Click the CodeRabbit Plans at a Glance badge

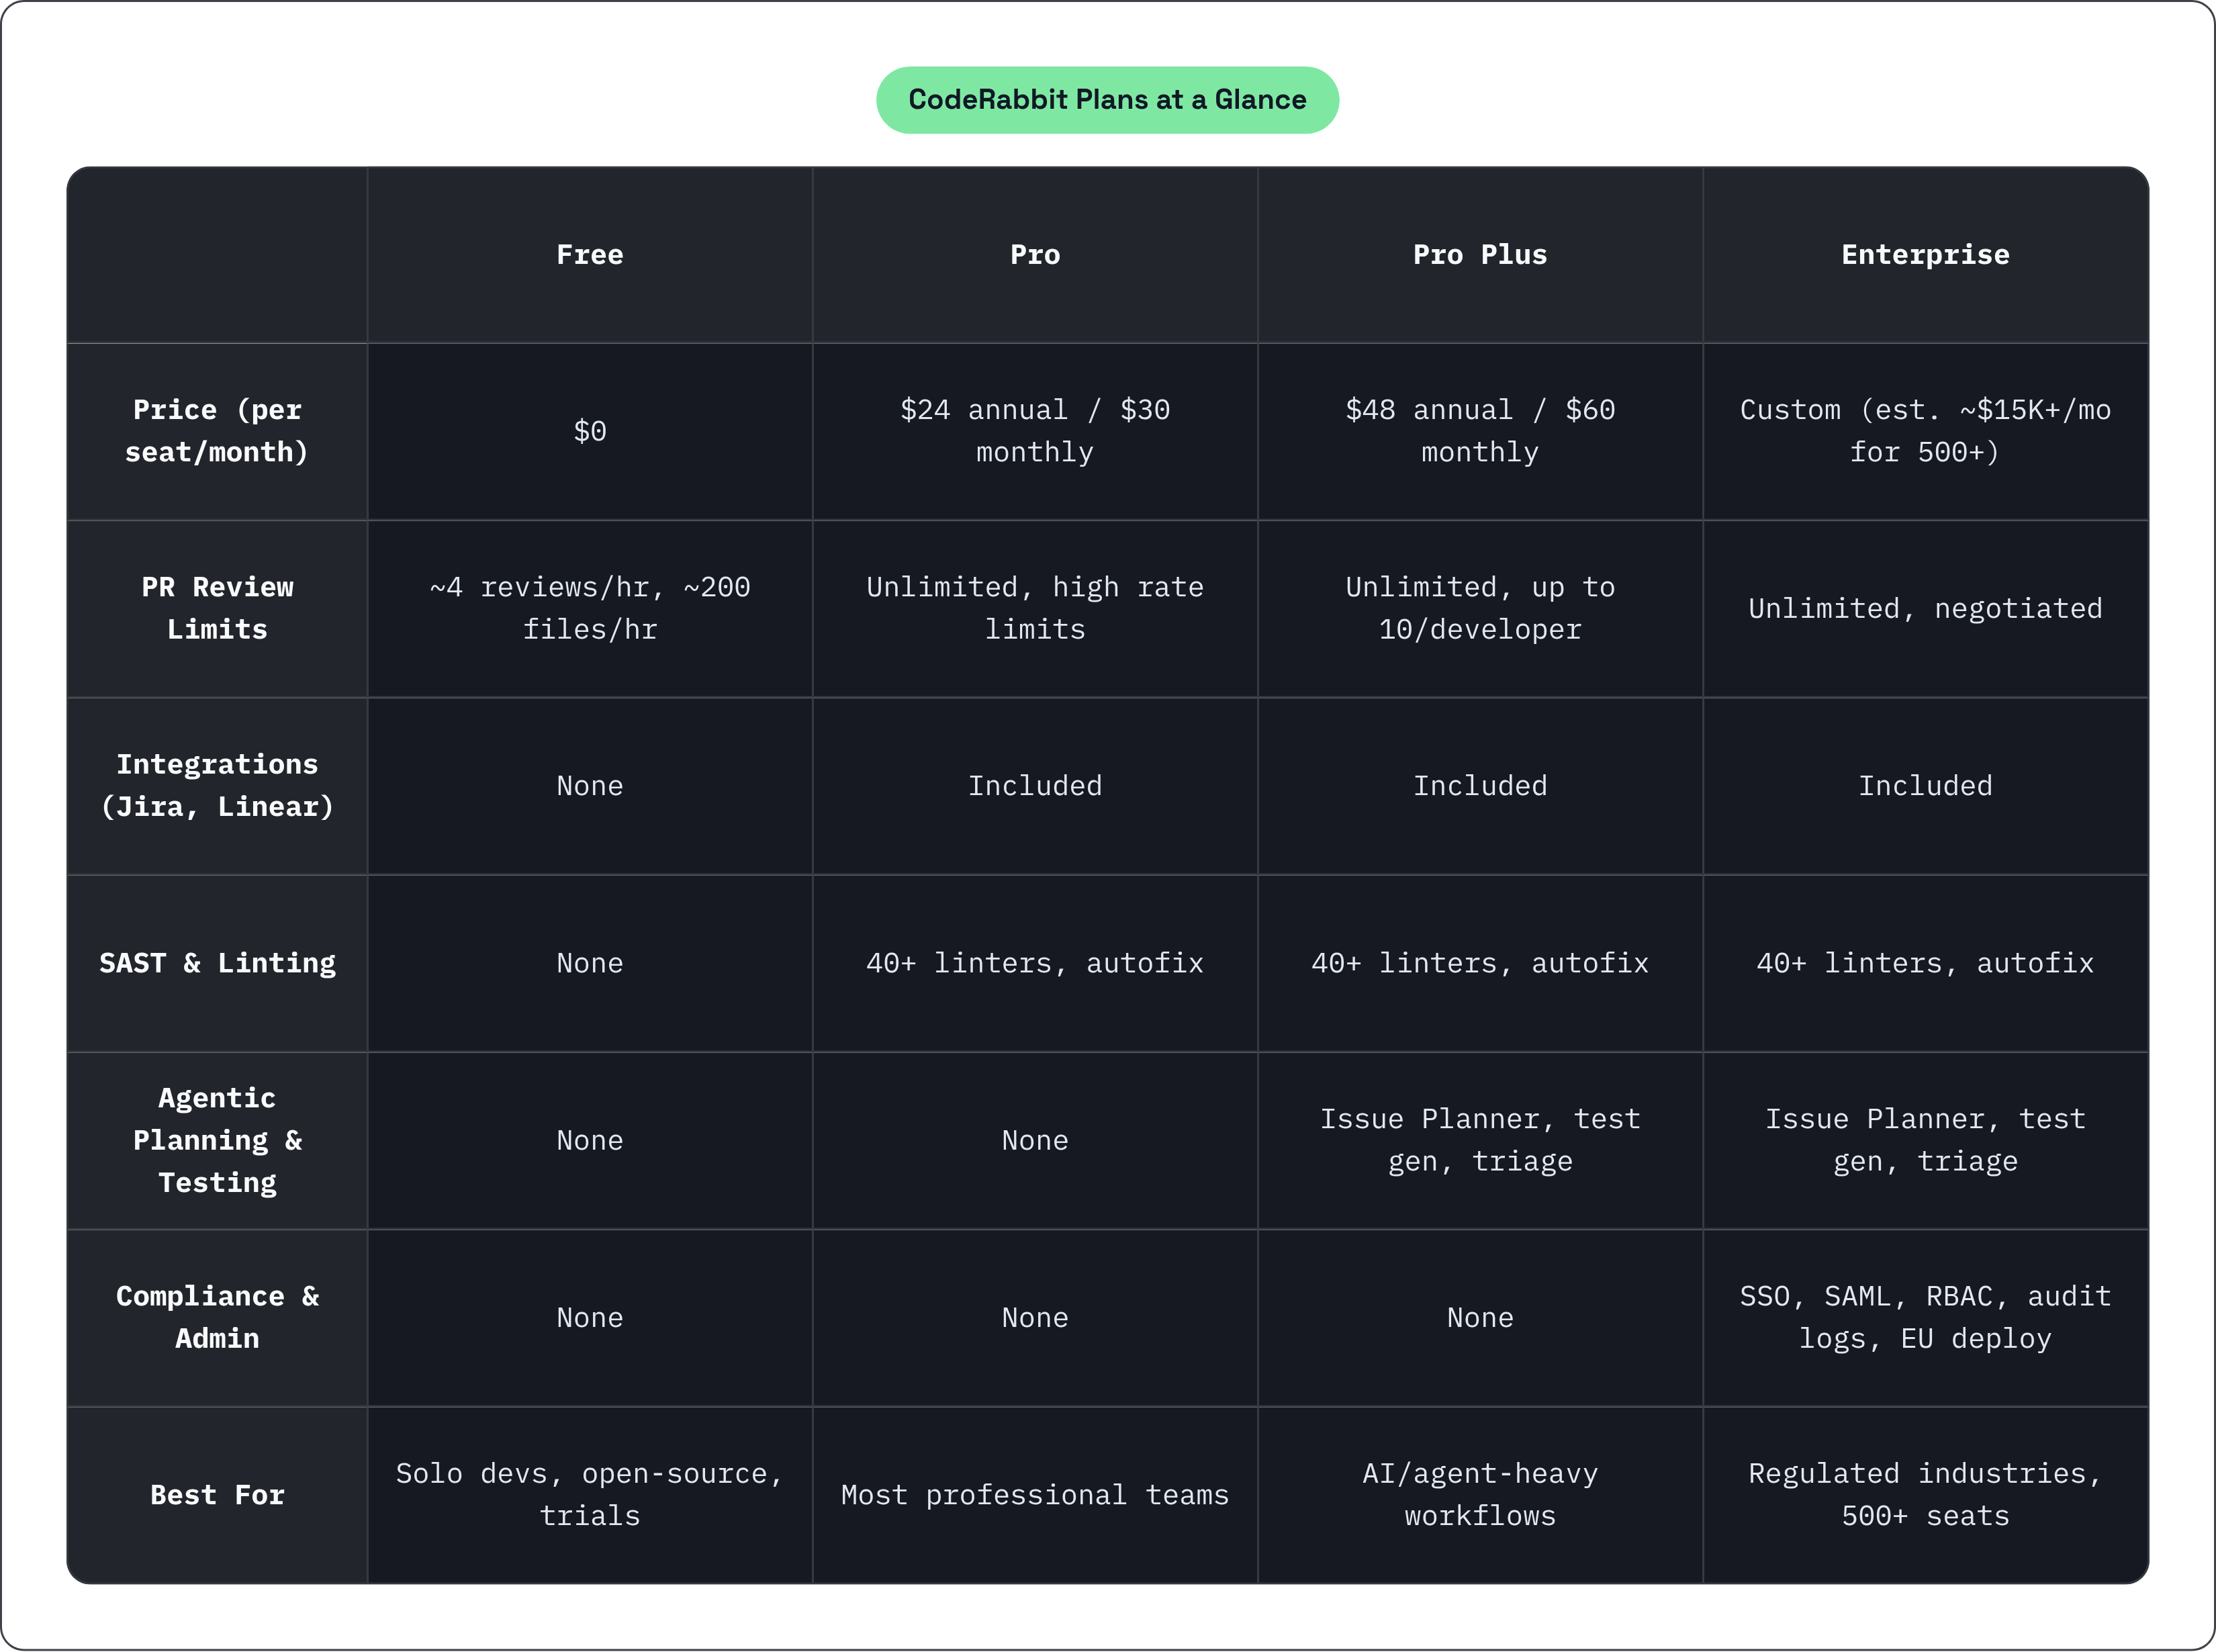tap(1107, 100)
